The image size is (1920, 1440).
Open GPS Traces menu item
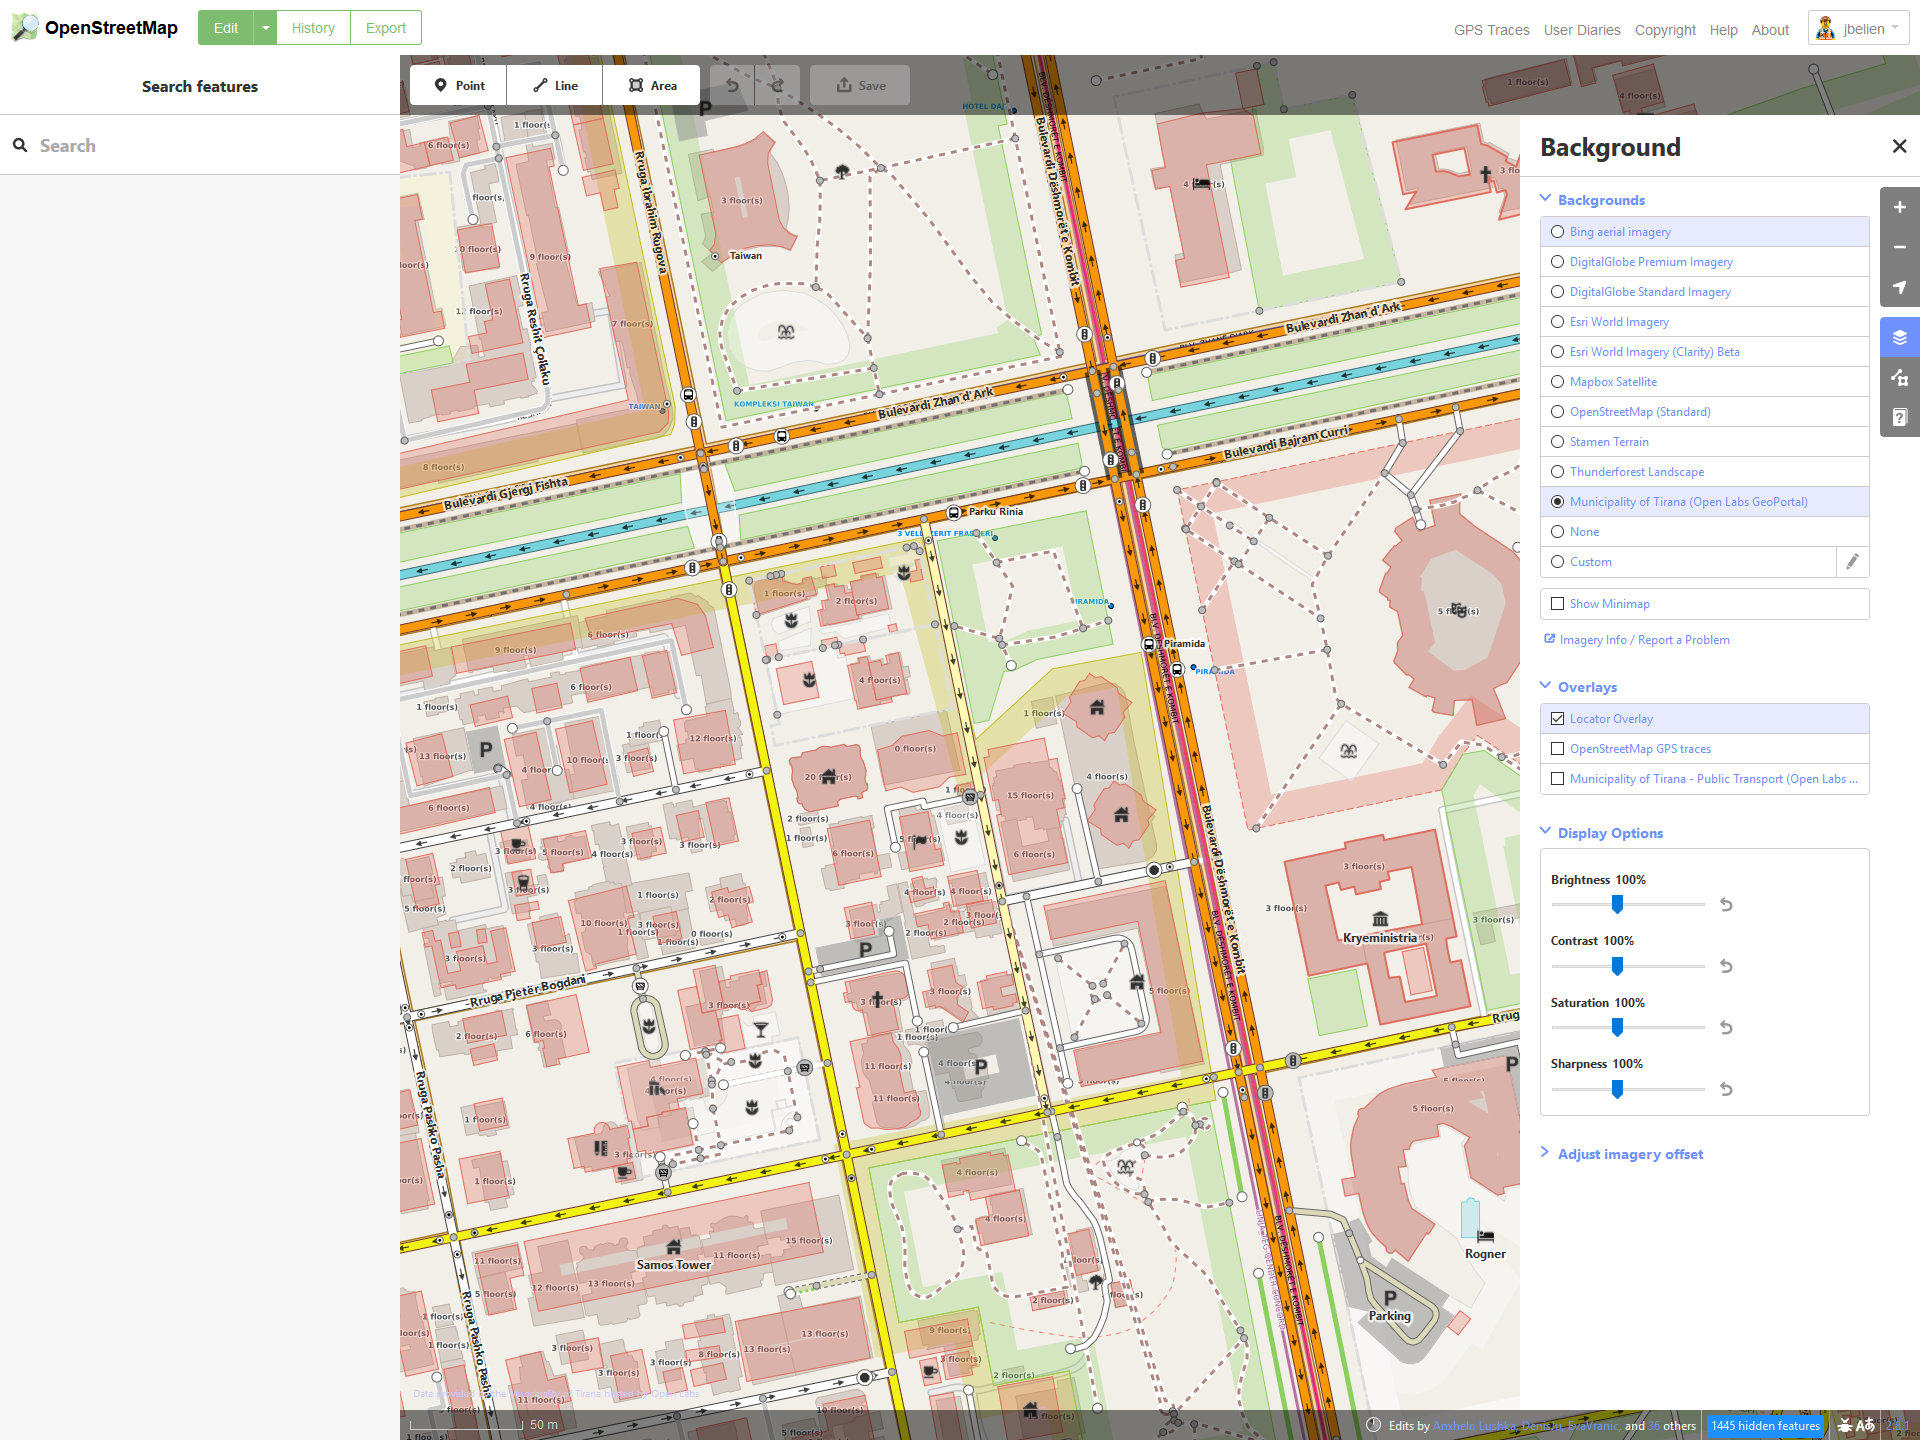[x=1491, y=30]
